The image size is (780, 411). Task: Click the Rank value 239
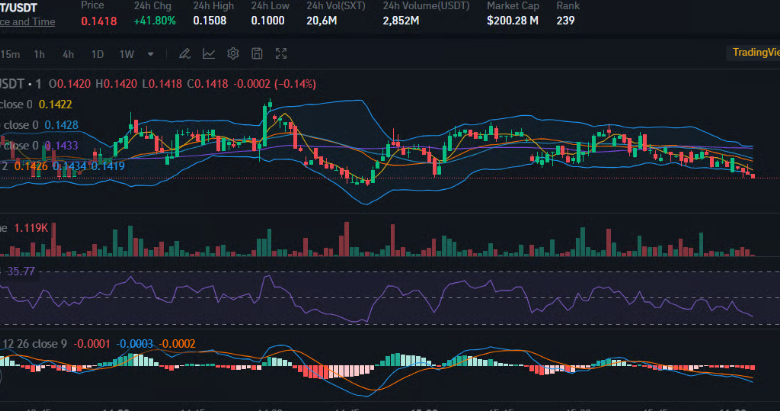[x=566, y=21]
